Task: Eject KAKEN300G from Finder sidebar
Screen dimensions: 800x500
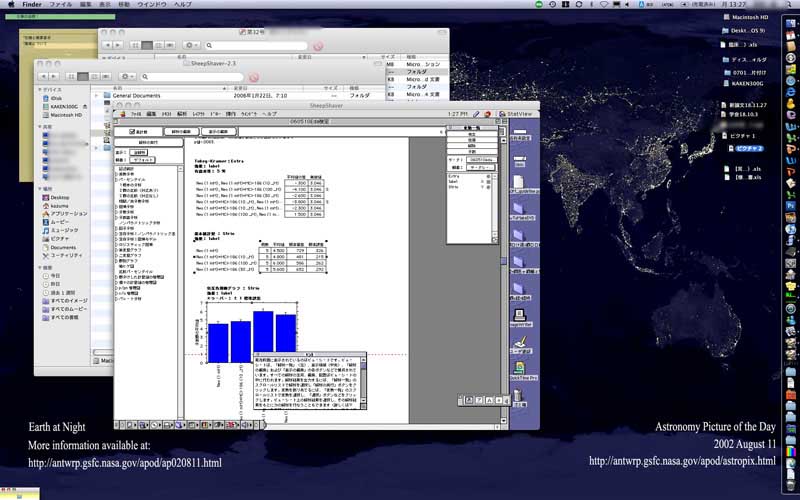Action: coord(85,107)
